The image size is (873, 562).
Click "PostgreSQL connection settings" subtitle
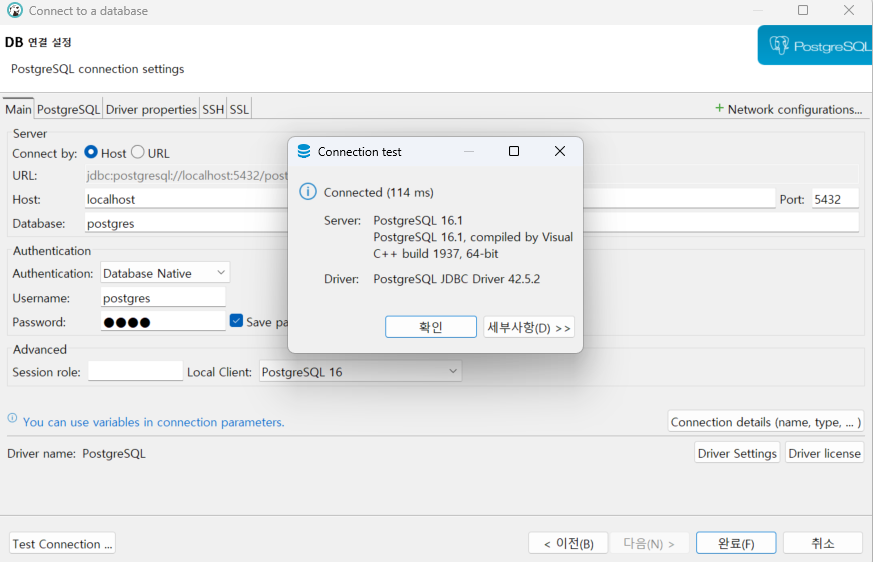(x=97, y=69)
